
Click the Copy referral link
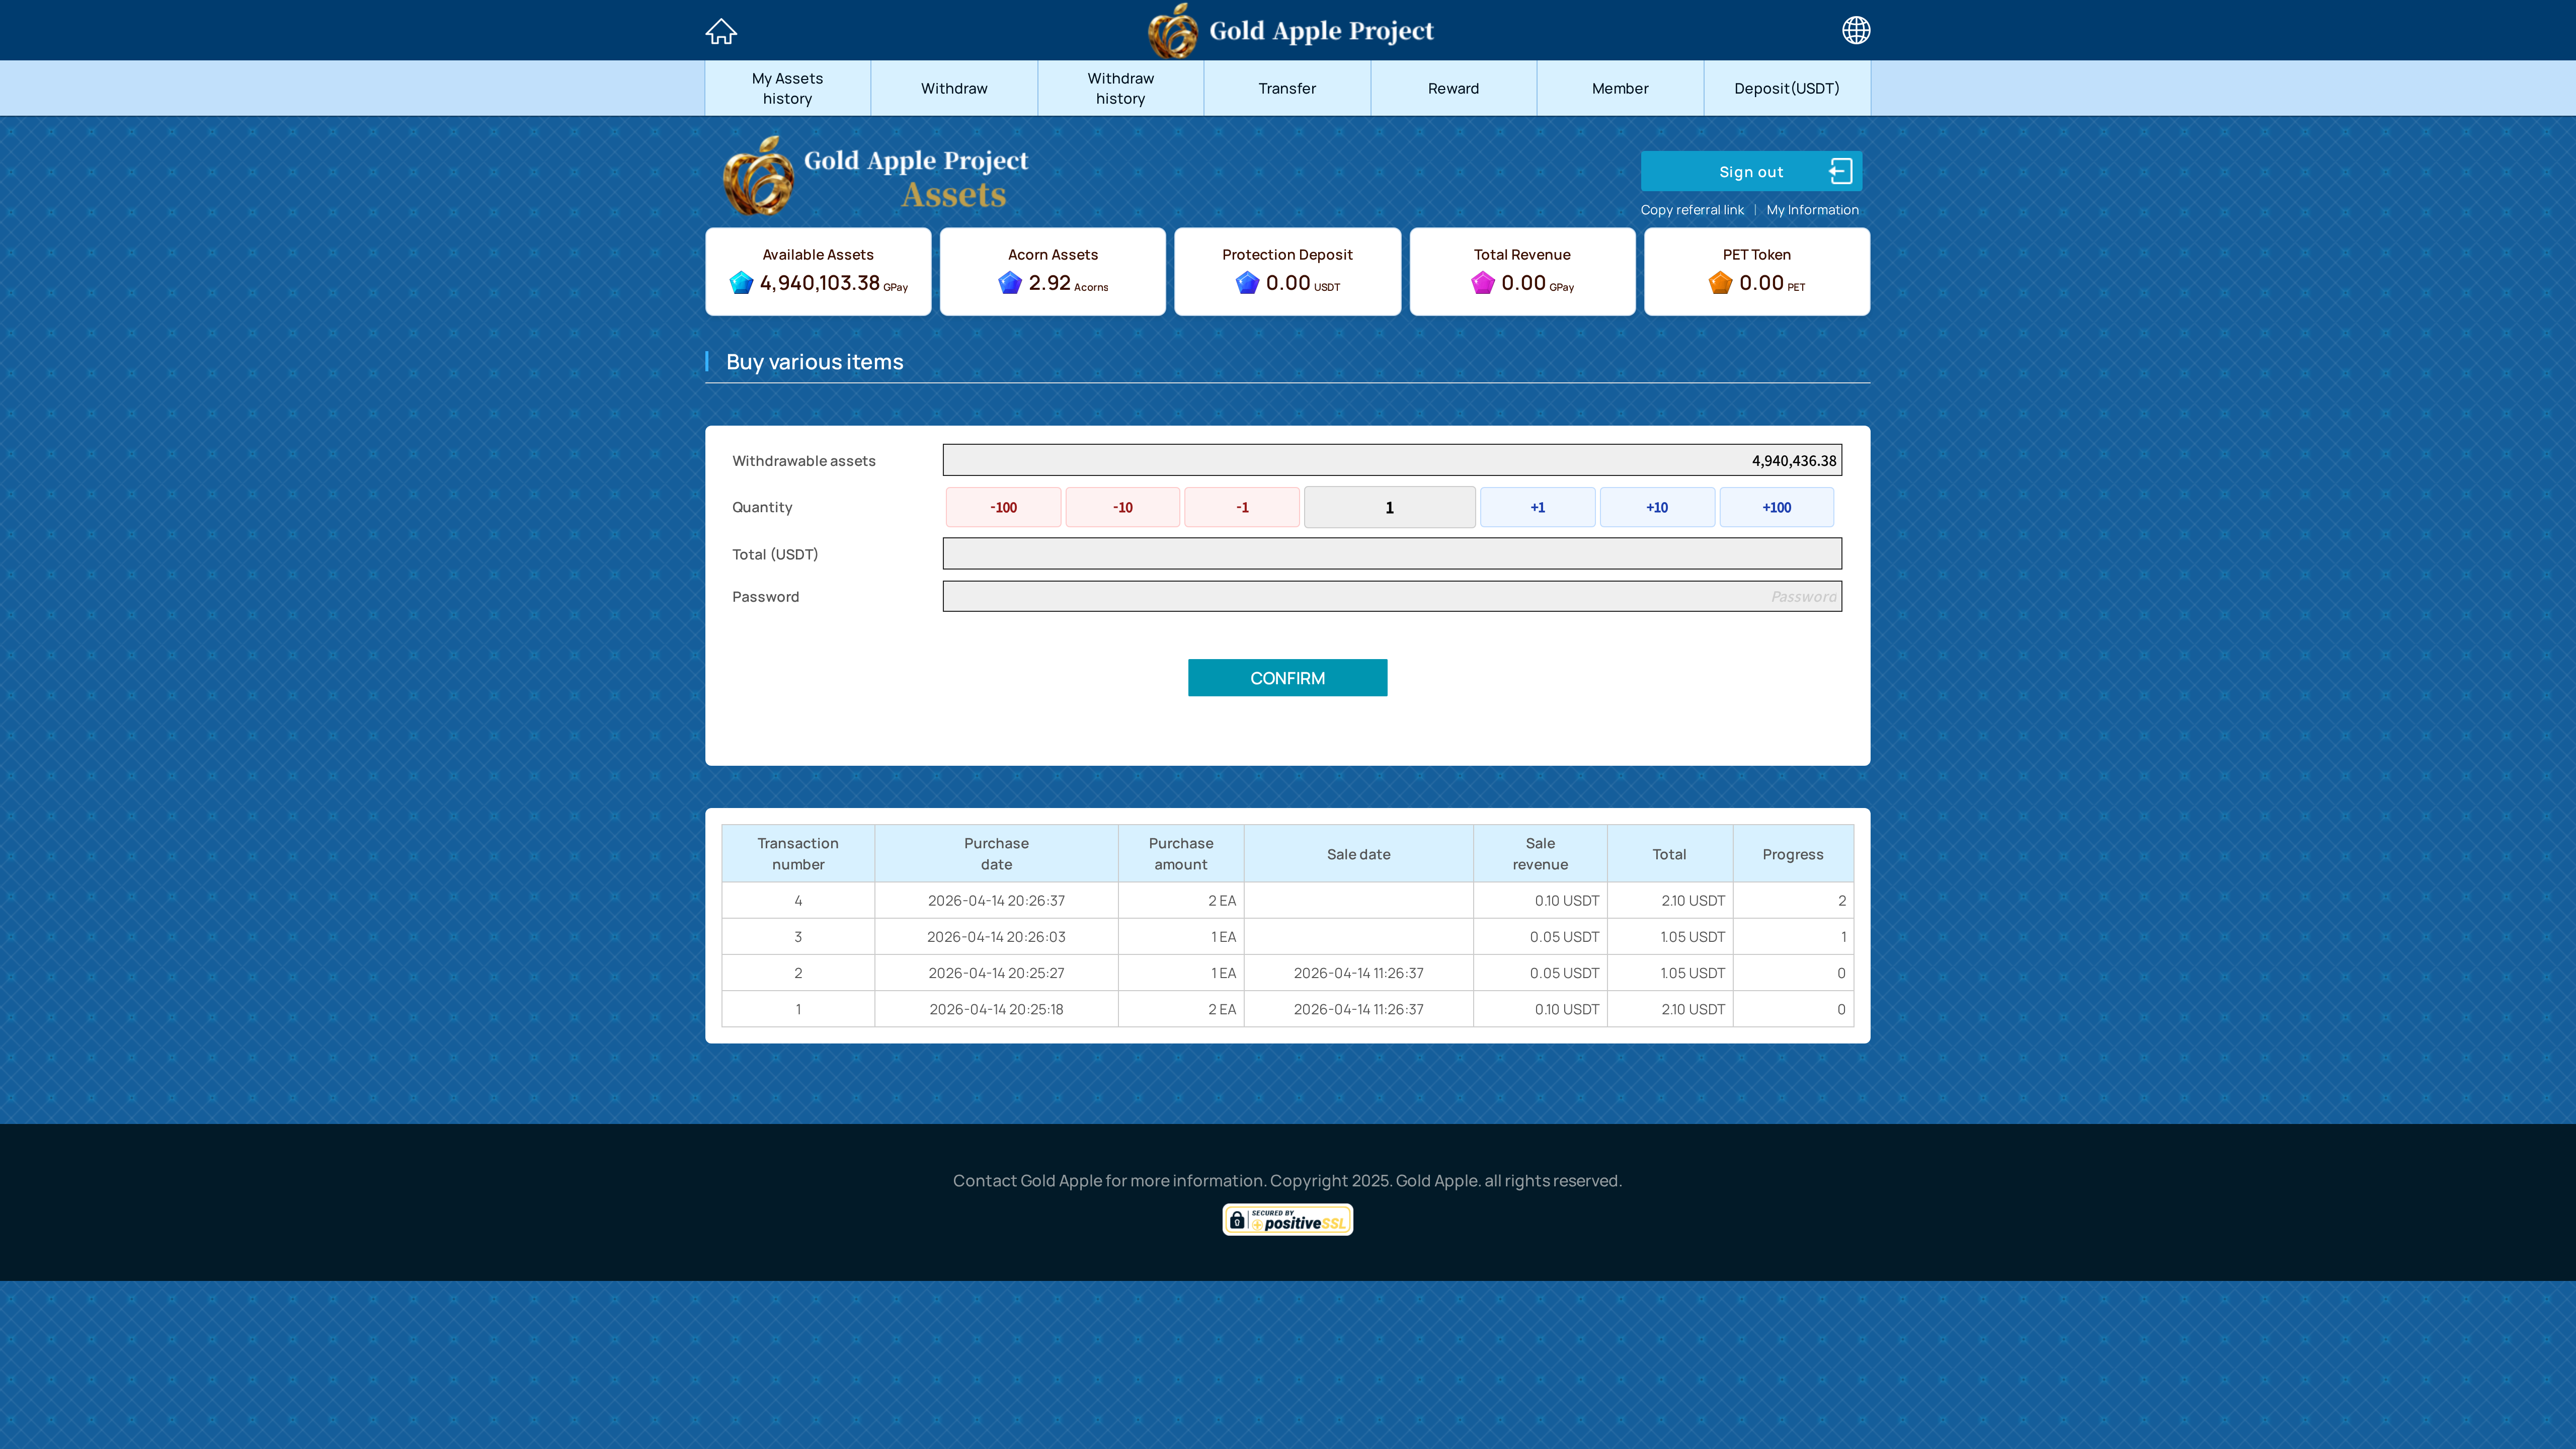(x=1691, y=210)
